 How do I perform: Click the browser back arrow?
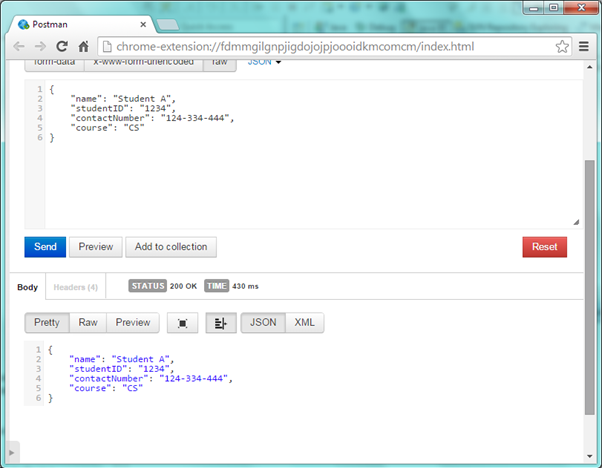tap(19, 46)
